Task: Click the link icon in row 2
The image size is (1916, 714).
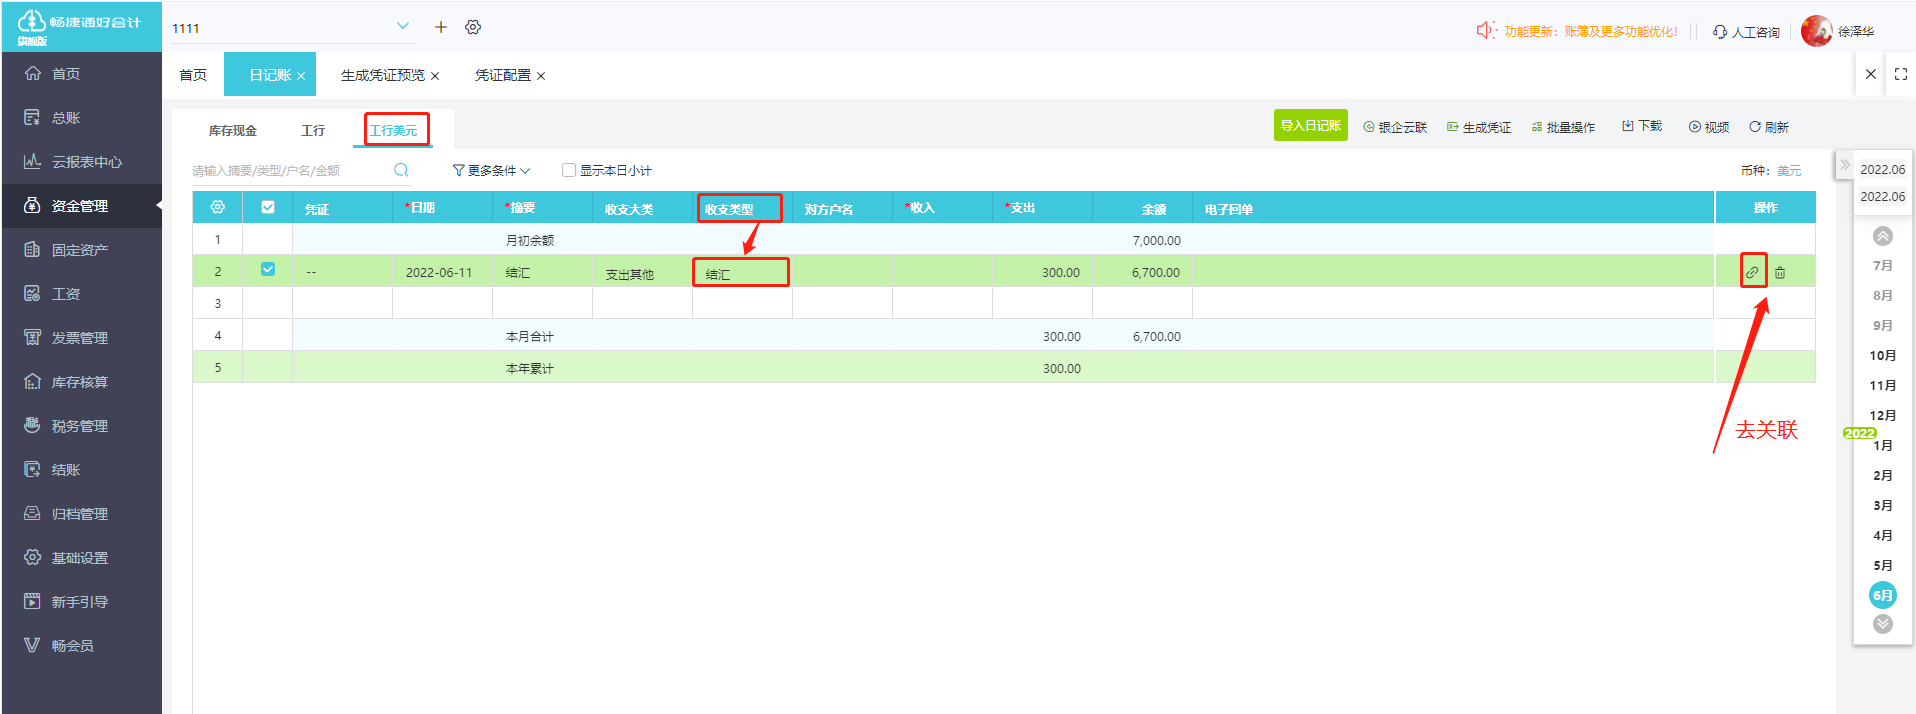Action: tap(1752, 272)
